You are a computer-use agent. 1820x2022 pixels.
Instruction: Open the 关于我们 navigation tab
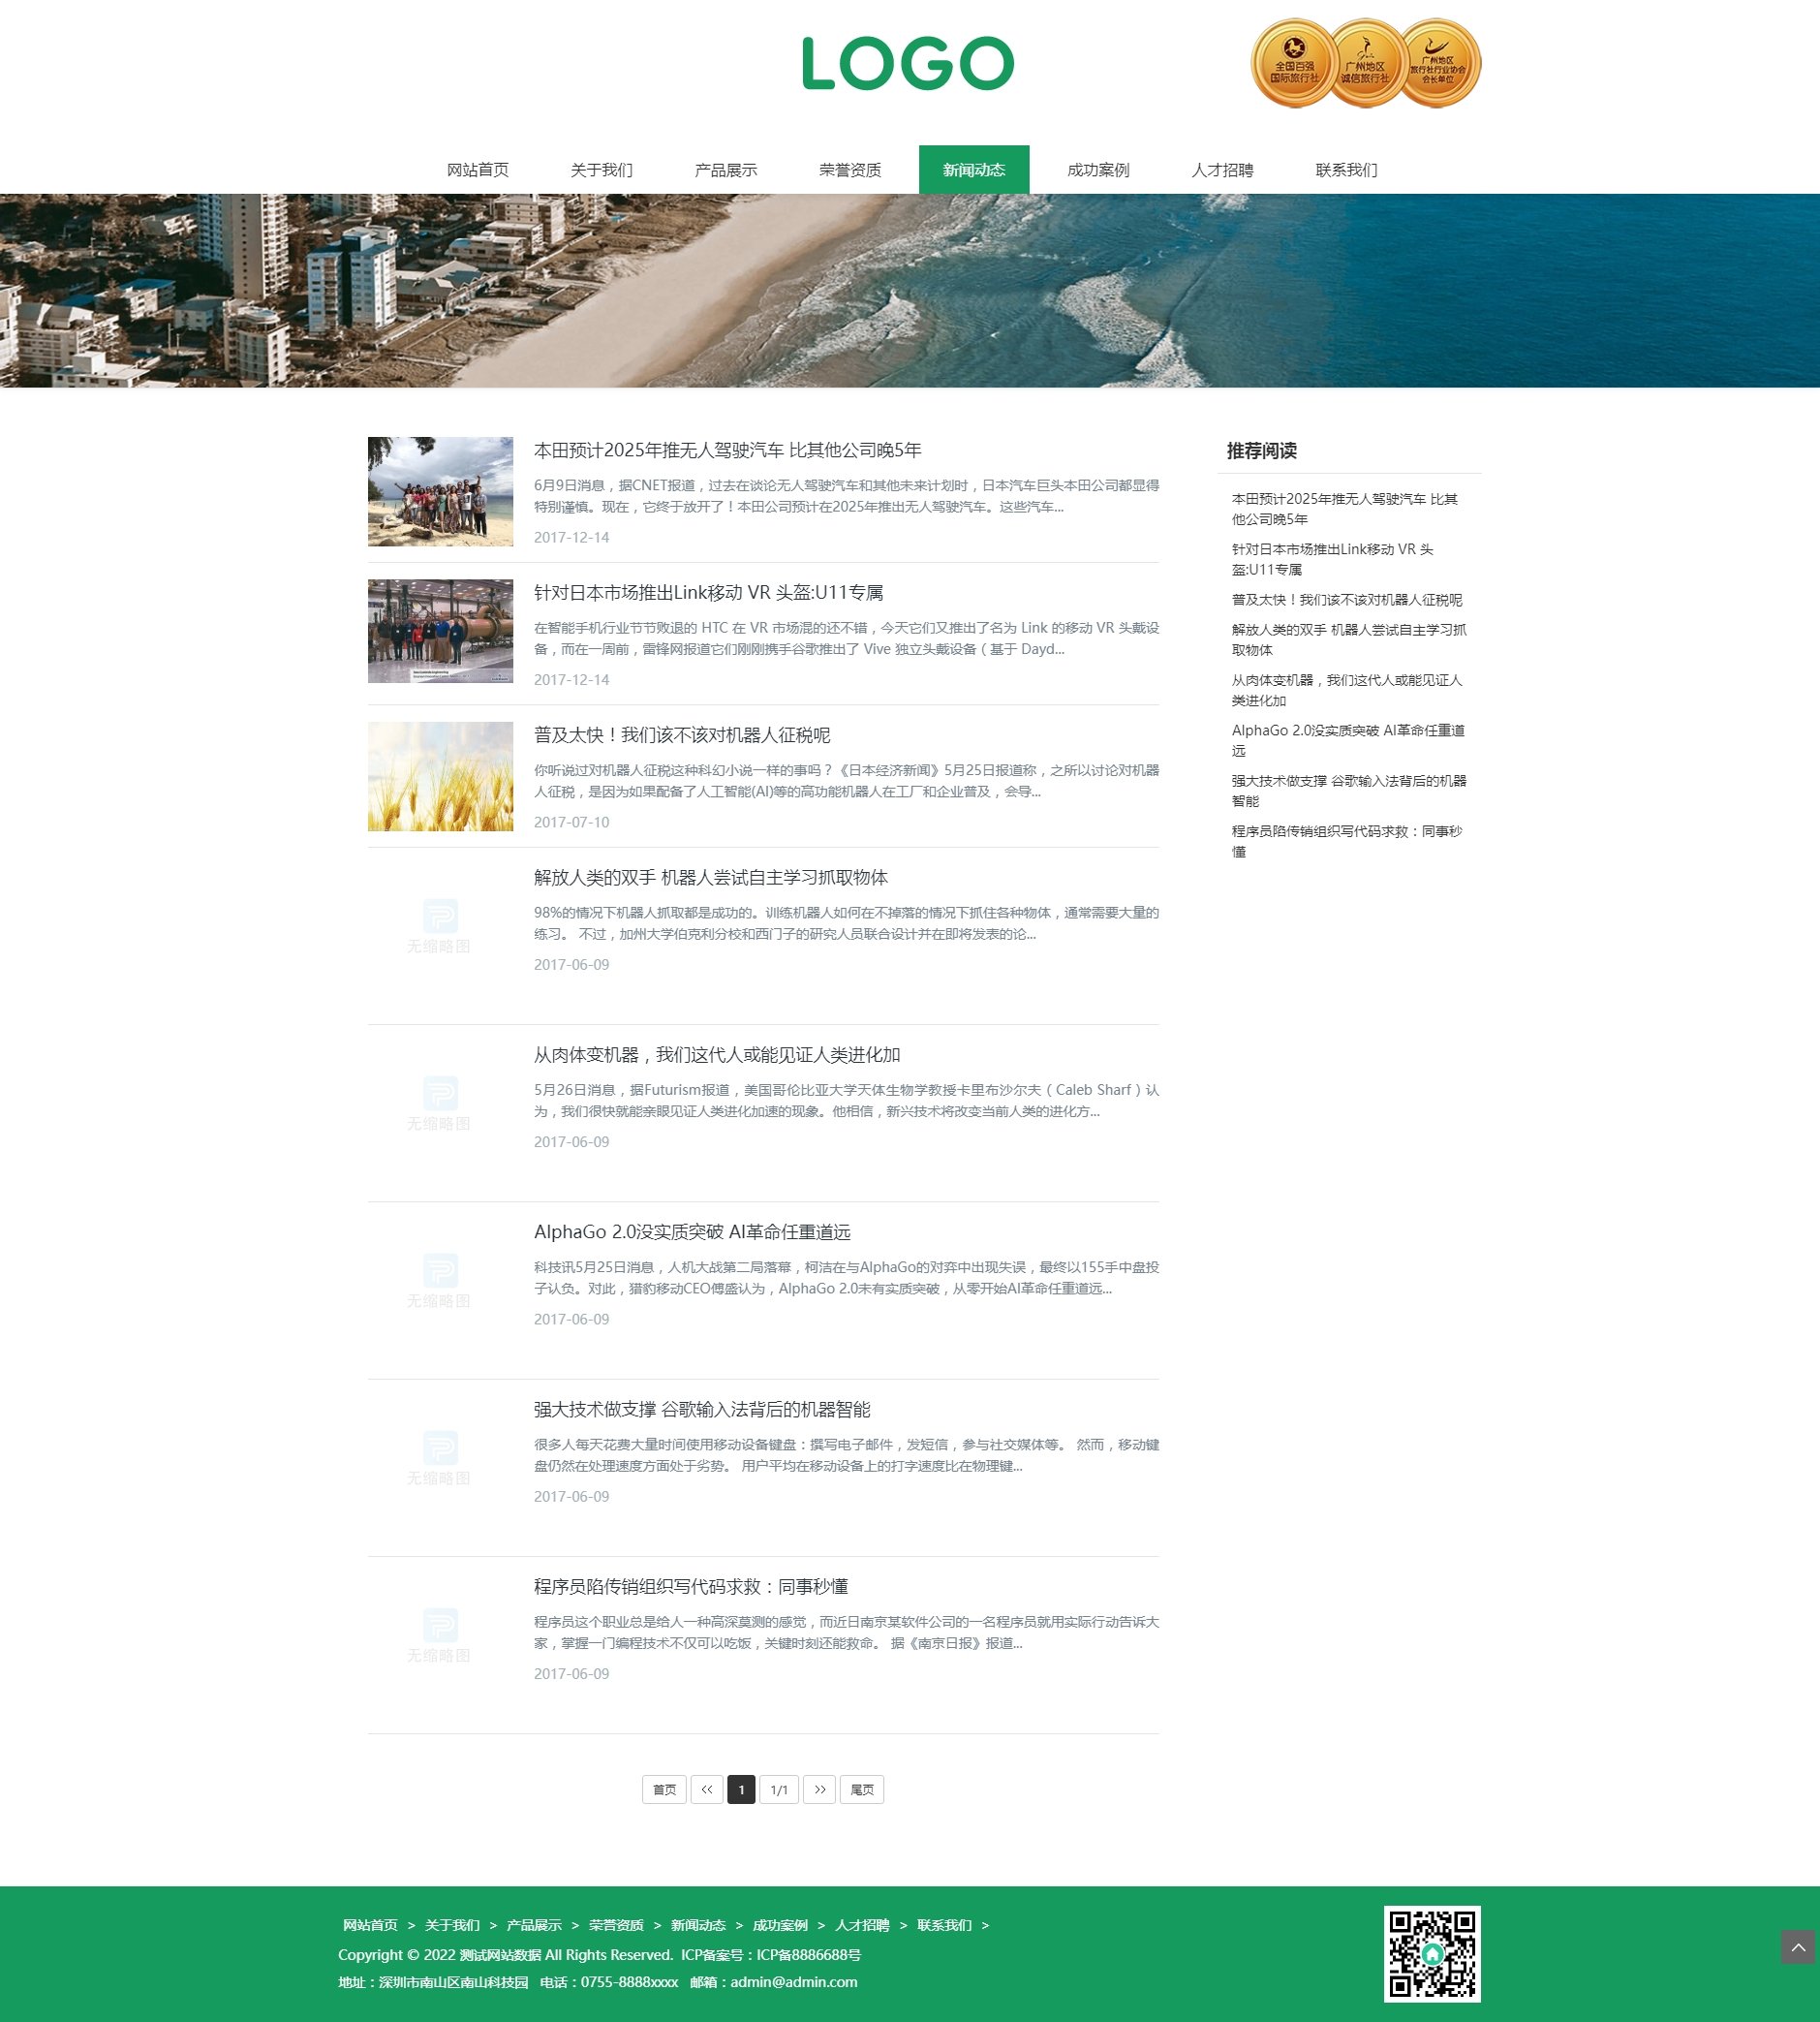(601, 170)
